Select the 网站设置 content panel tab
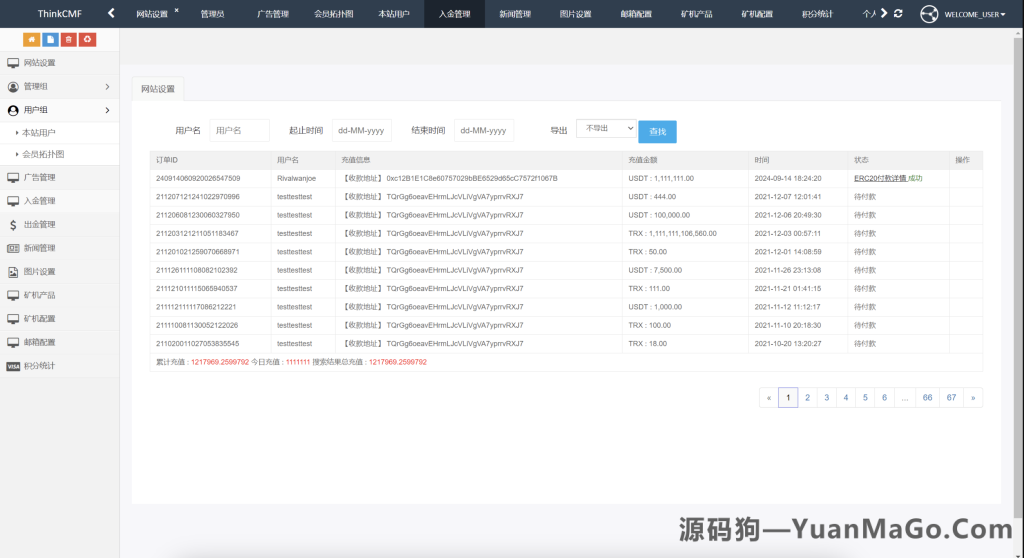1024x558 pixels. 158,89
